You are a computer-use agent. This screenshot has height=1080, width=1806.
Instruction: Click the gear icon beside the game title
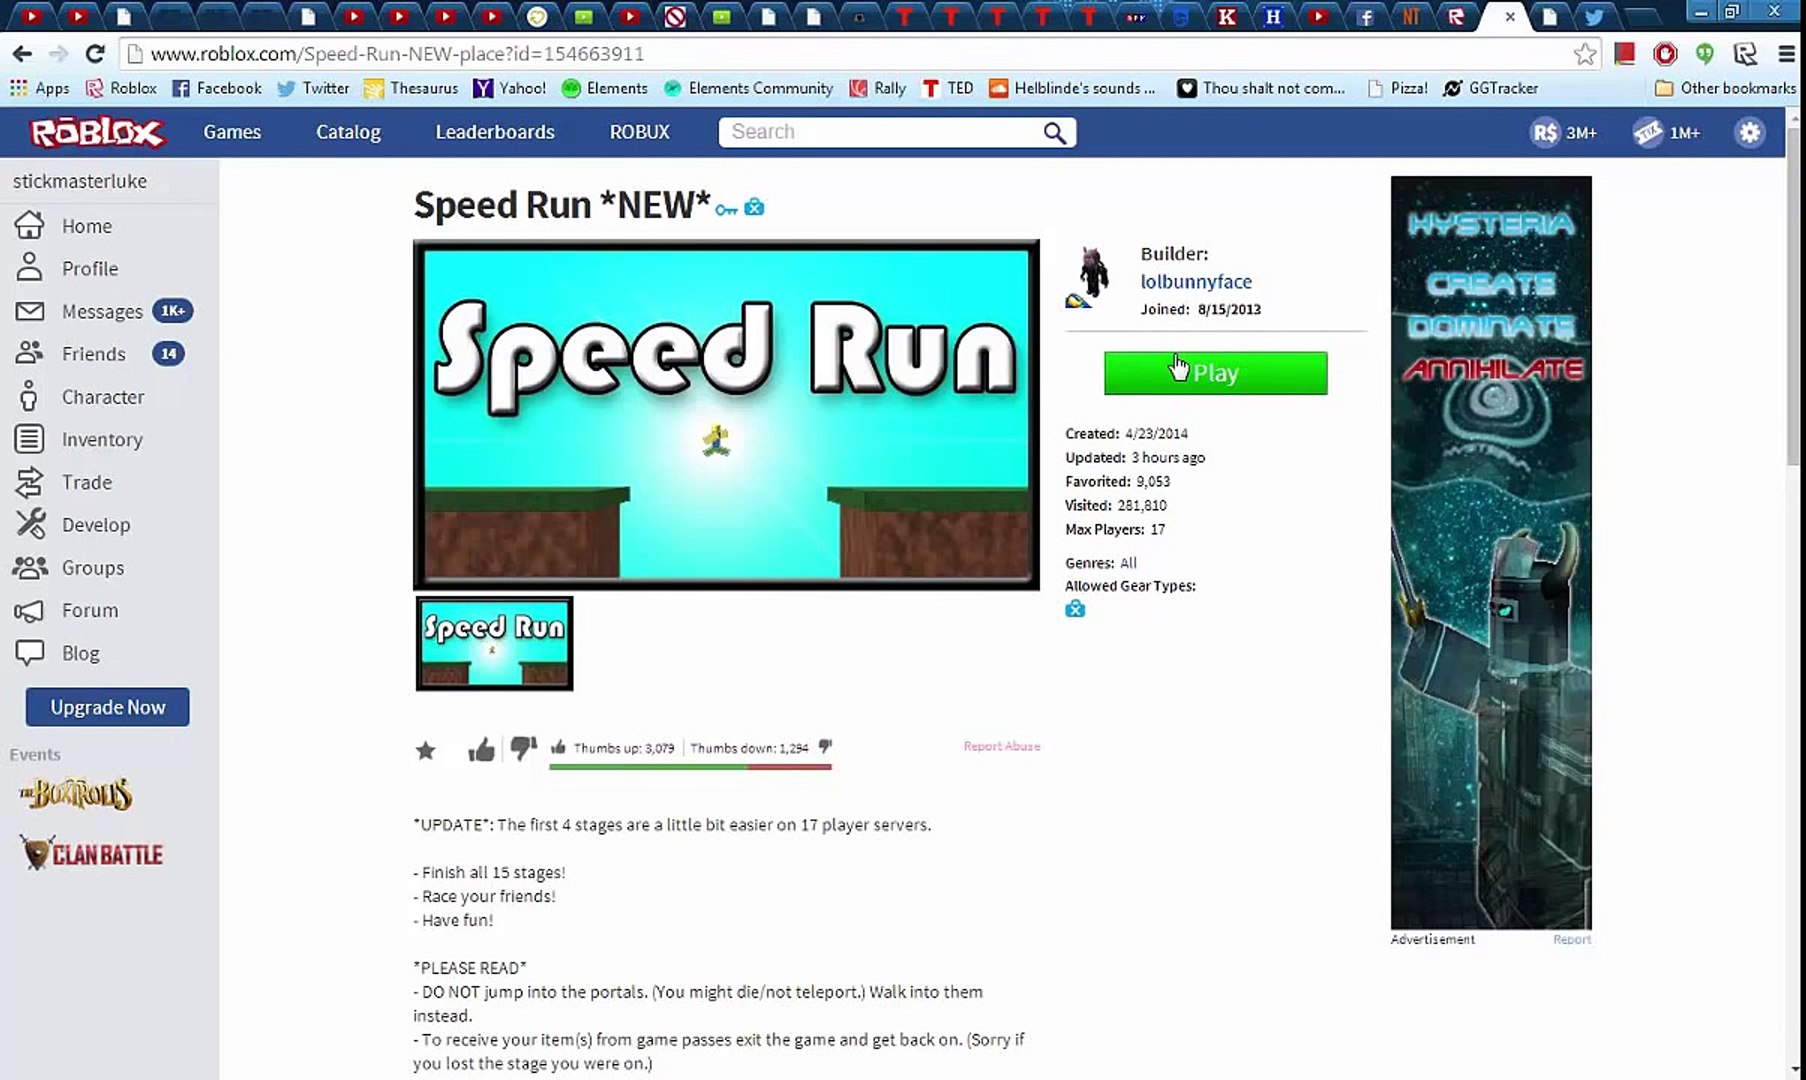[x=754, y=207]
